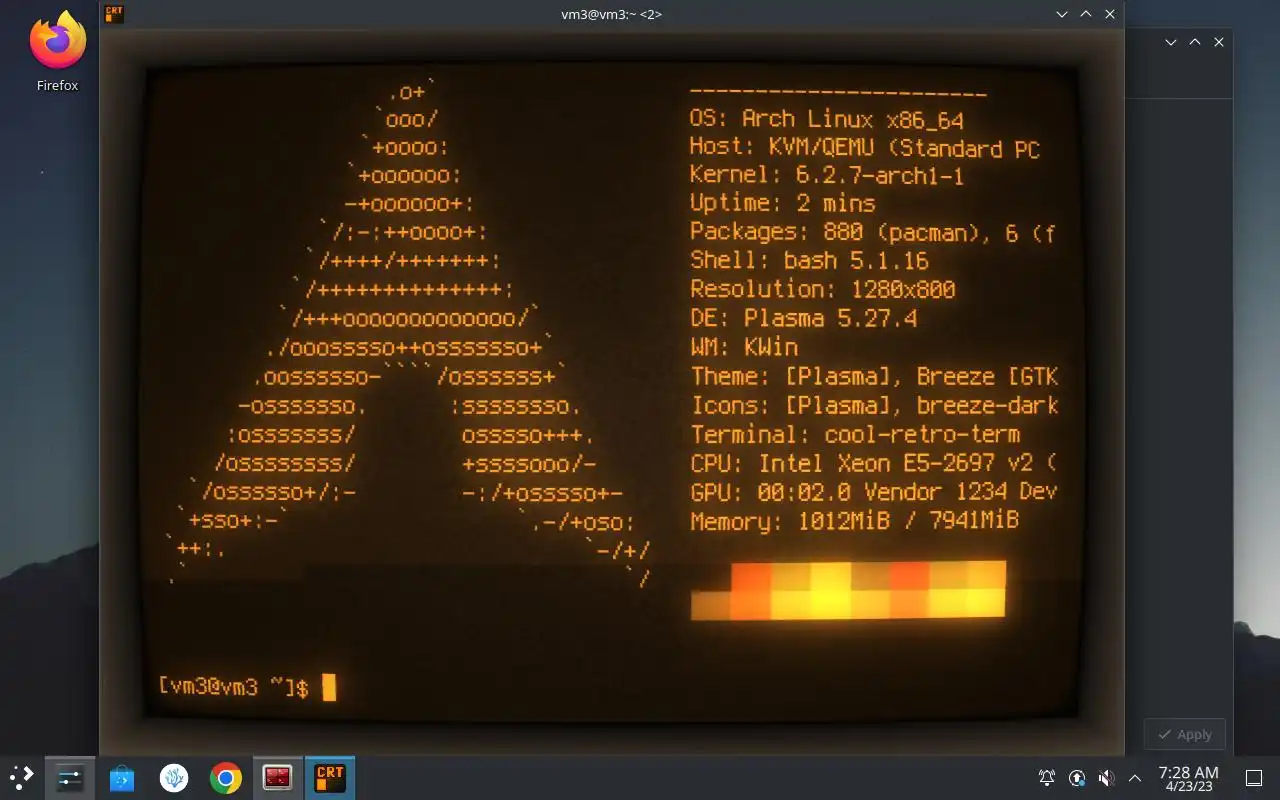Click the 'Shell: bash 5.1.16' line

pos(809,261)
